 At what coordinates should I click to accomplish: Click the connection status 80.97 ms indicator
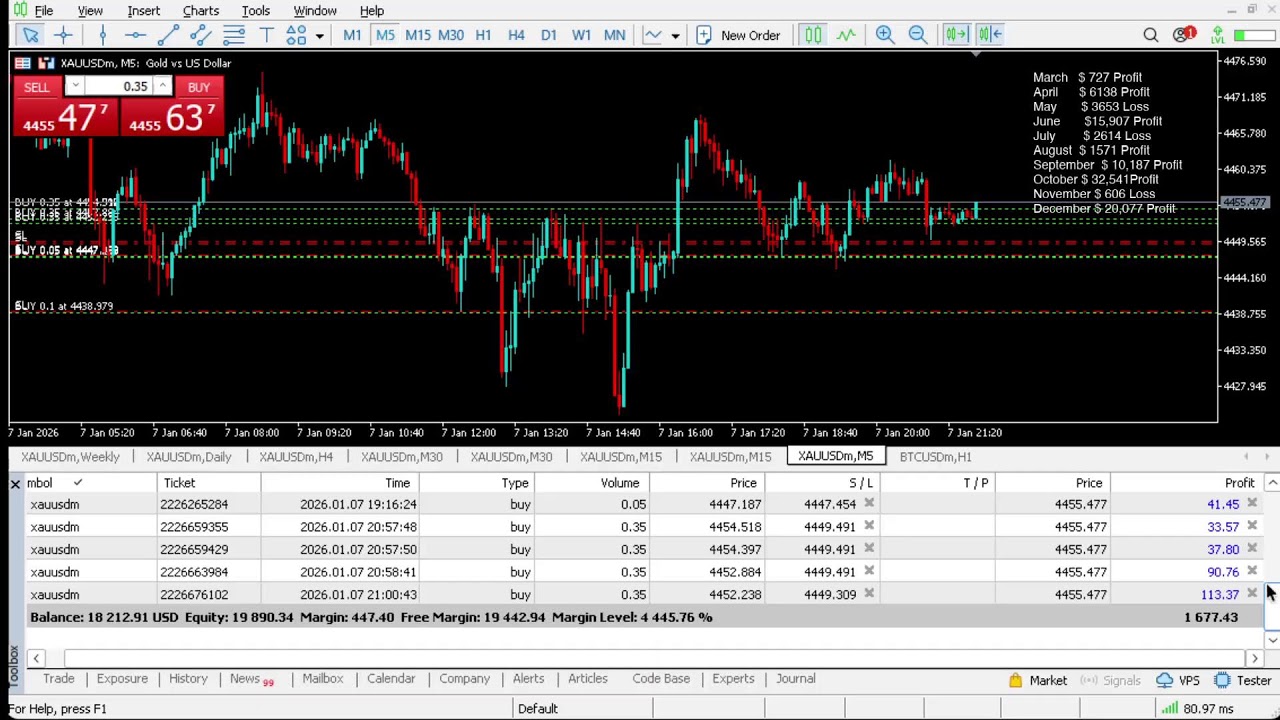(1200, 709)
